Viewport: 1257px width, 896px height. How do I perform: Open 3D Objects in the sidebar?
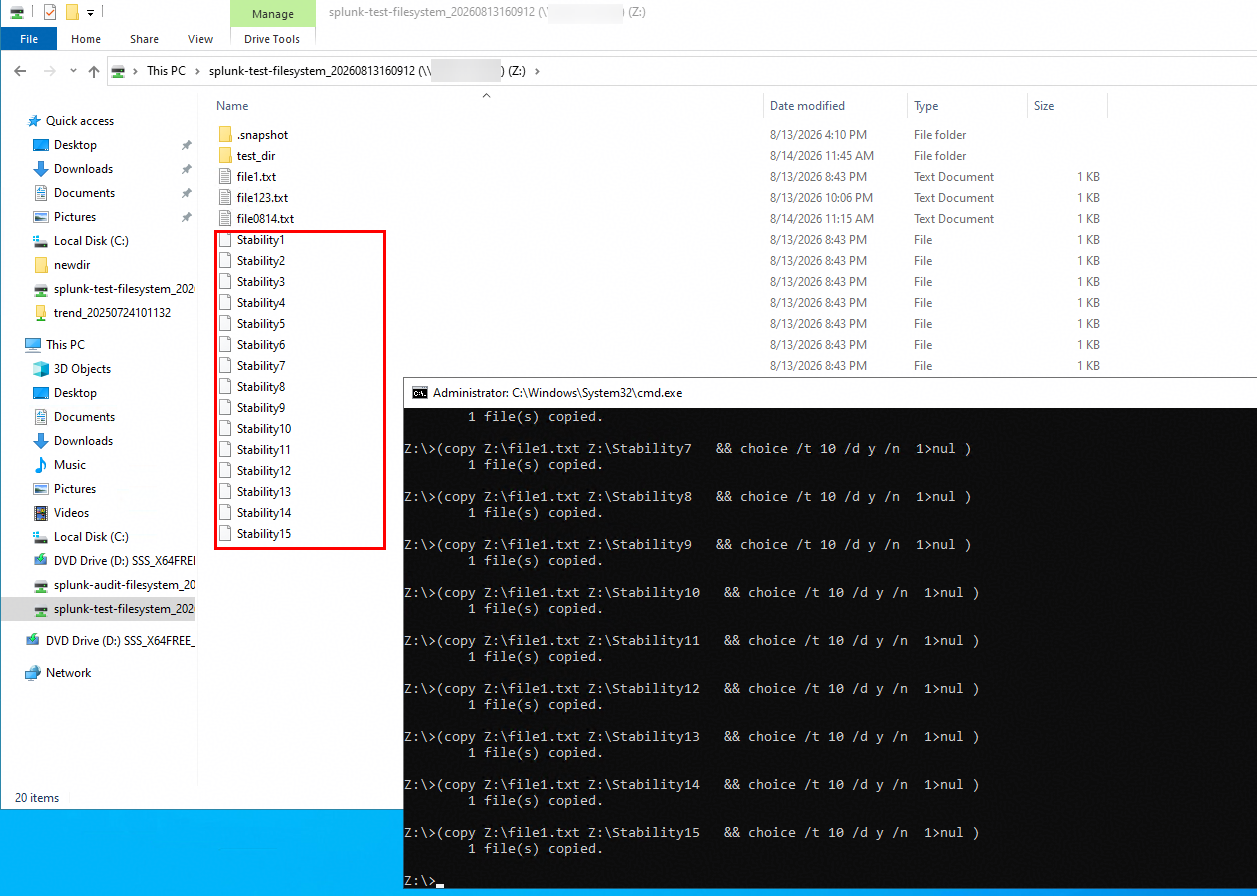[82, 369]
